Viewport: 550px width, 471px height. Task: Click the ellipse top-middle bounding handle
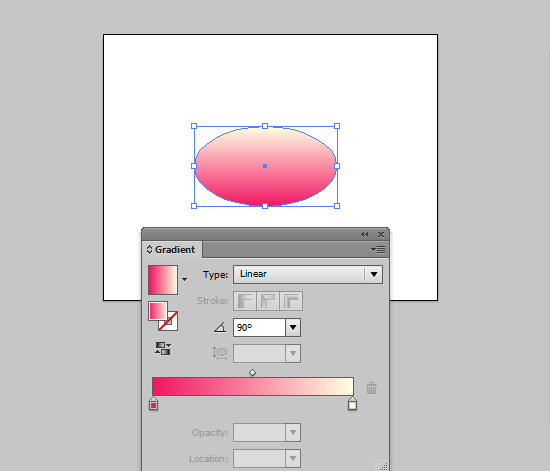point(265,126)
